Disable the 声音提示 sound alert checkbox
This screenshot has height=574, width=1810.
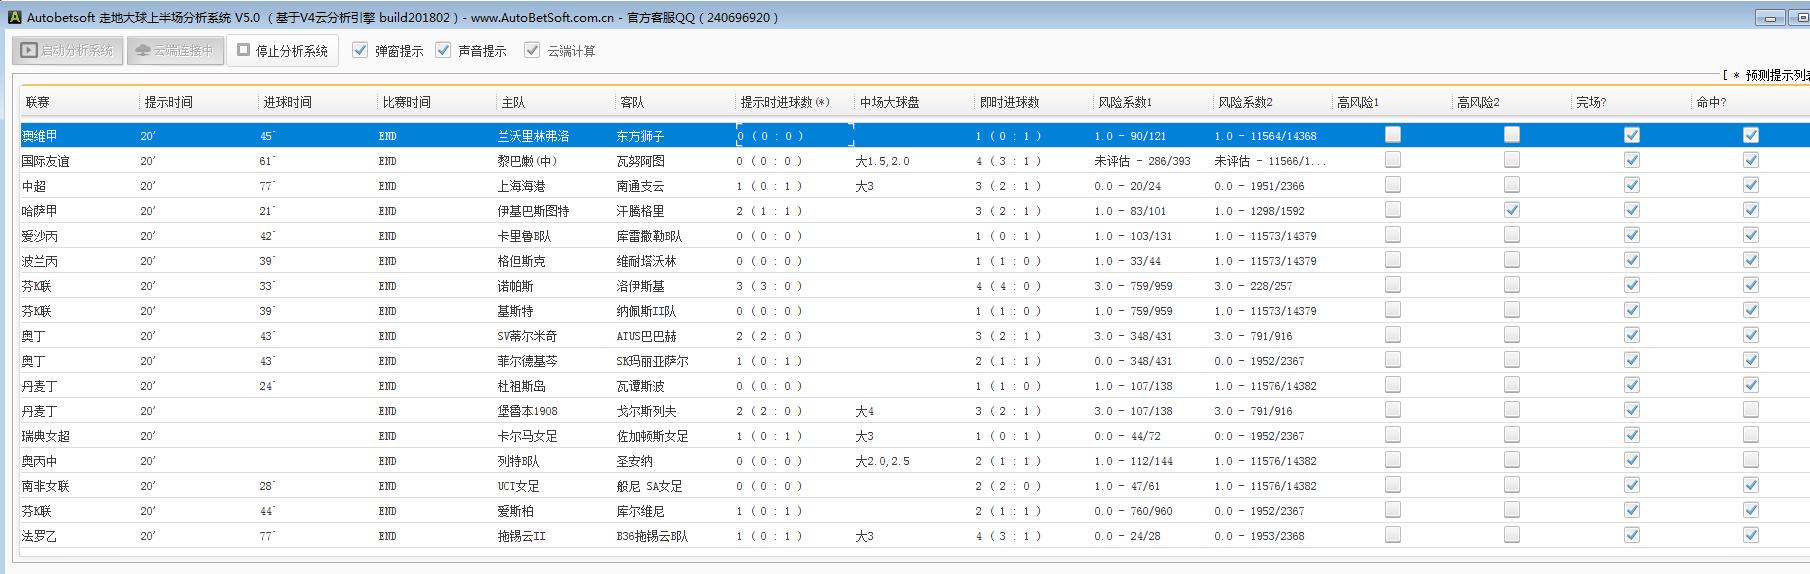pyautogui.click(x=444, y=50)
